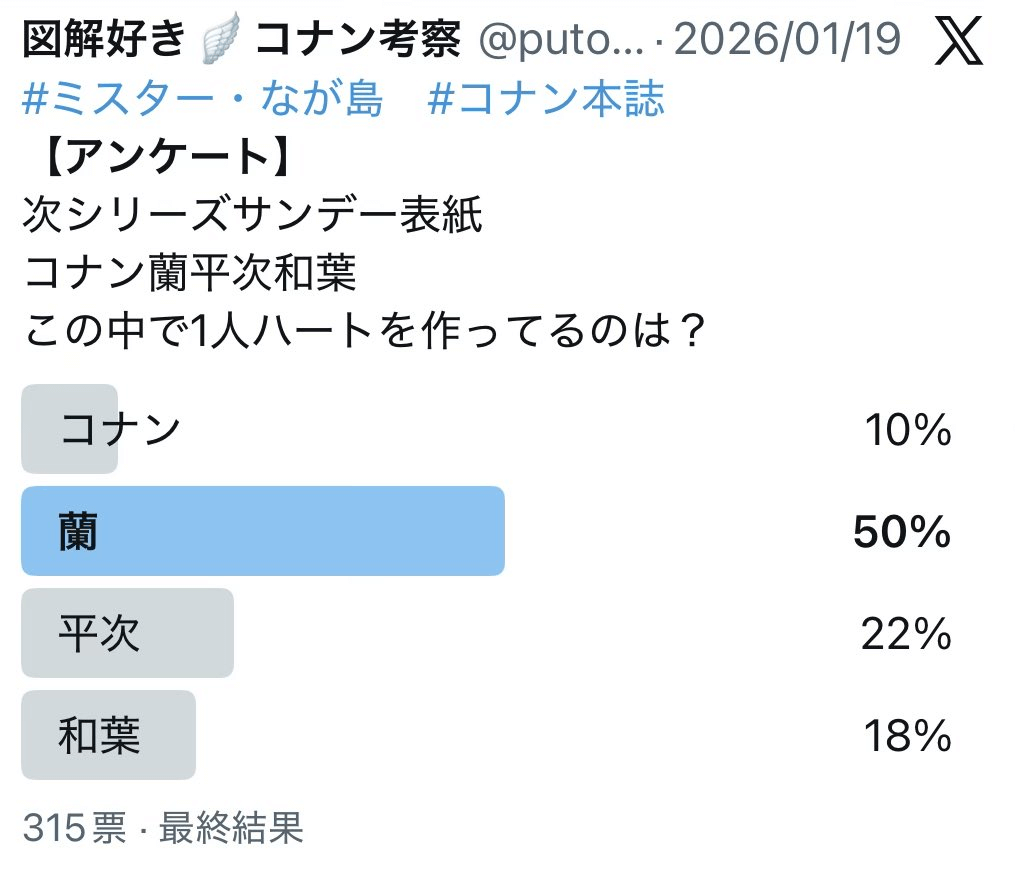This screenshot has height=883, width=1015.
Task: Click the 22% result for 平次
Action: point(904,635)
